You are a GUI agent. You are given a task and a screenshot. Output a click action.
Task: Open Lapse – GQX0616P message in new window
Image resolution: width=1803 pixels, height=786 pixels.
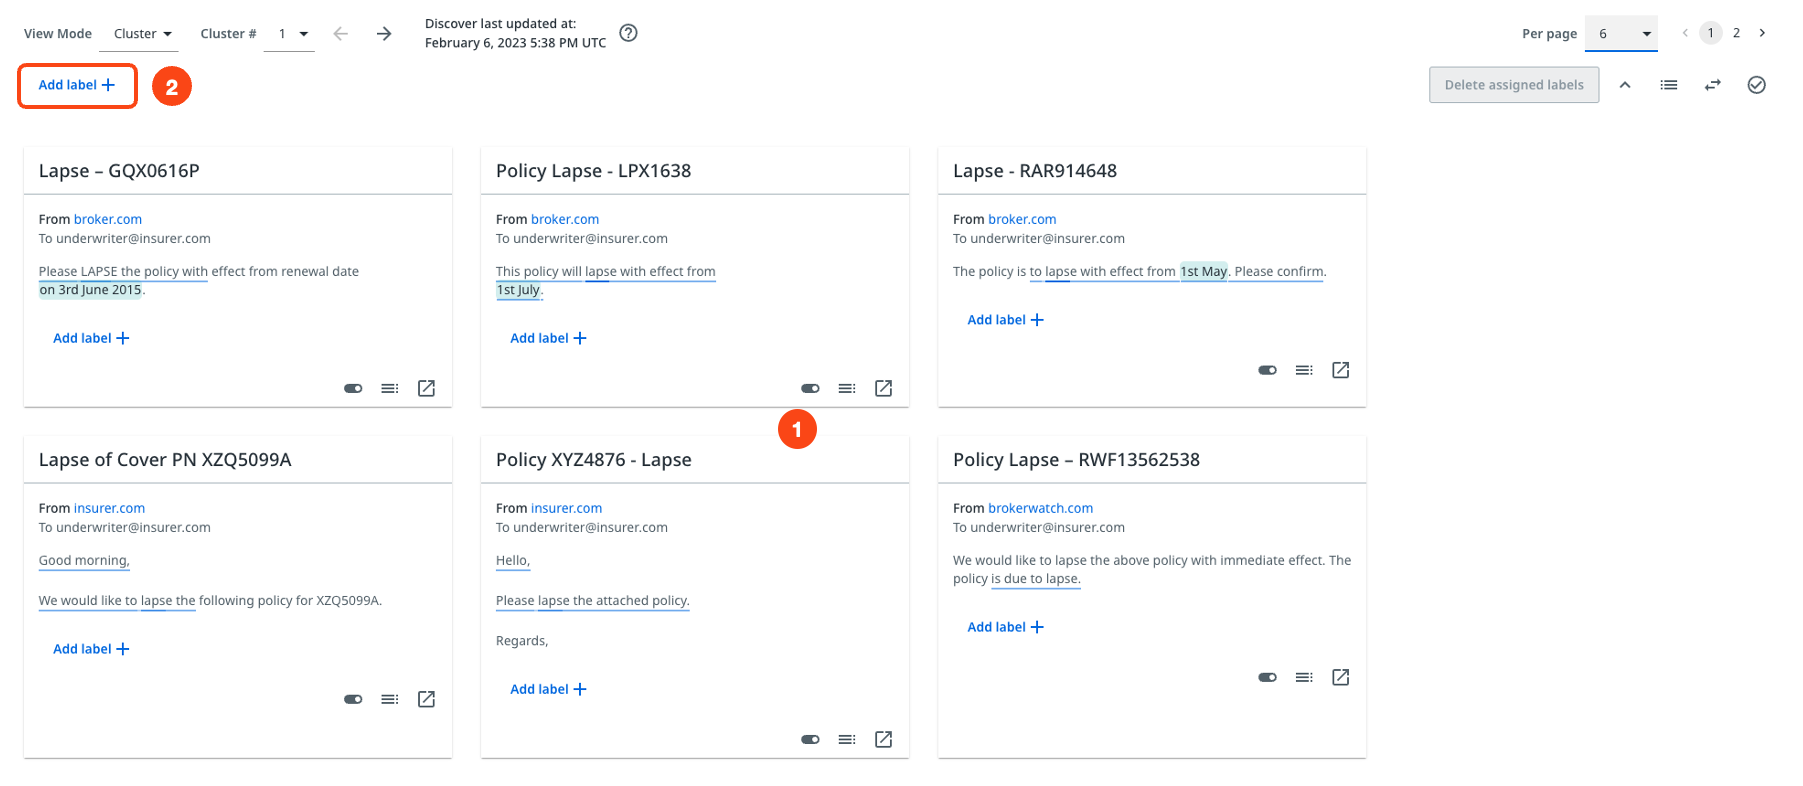(426, 388)
